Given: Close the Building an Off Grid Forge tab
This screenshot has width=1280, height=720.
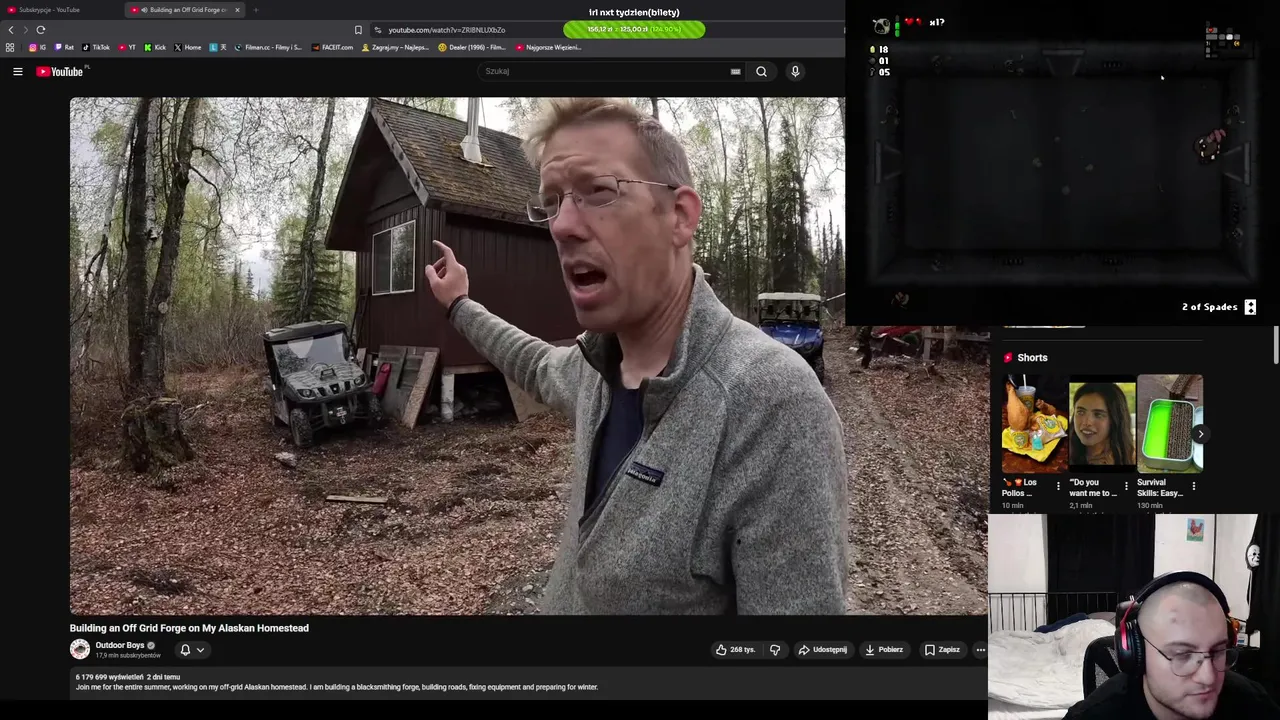Looking at the screenshot, I should [x=237, y=10].
